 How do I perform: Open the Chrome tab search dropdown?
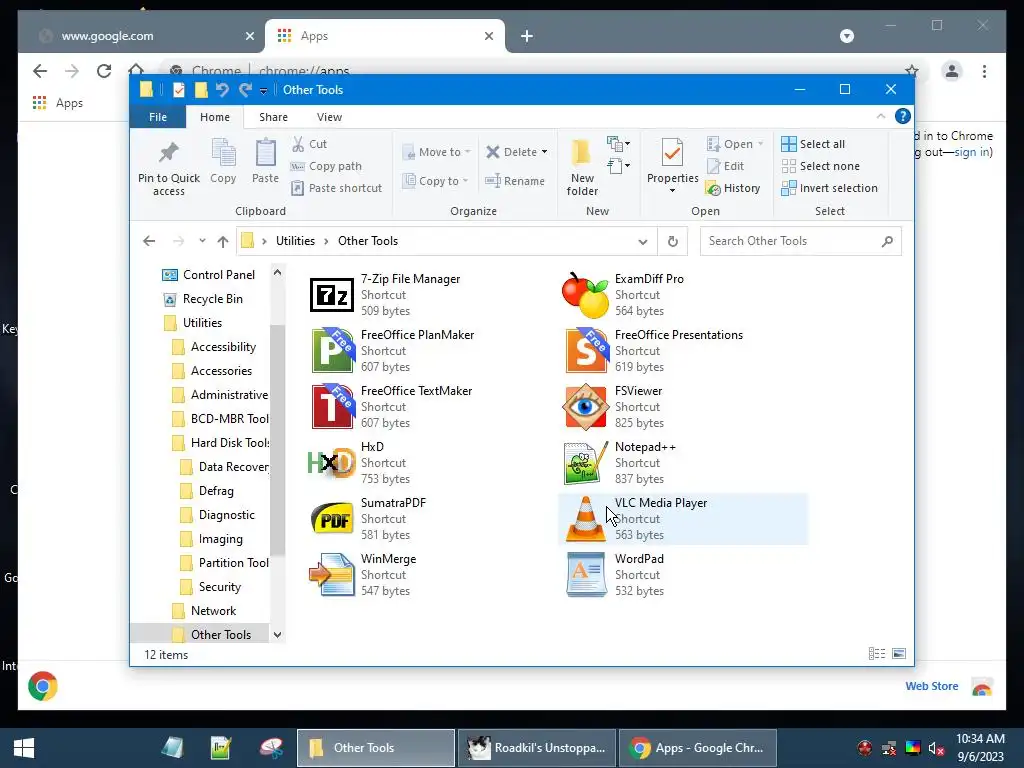(846, 36)
